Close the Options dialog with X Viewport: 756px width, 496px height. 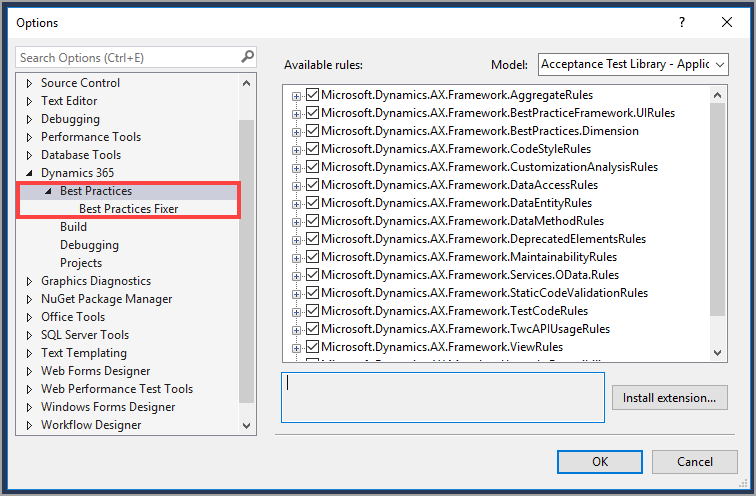[x=727, y=22]
